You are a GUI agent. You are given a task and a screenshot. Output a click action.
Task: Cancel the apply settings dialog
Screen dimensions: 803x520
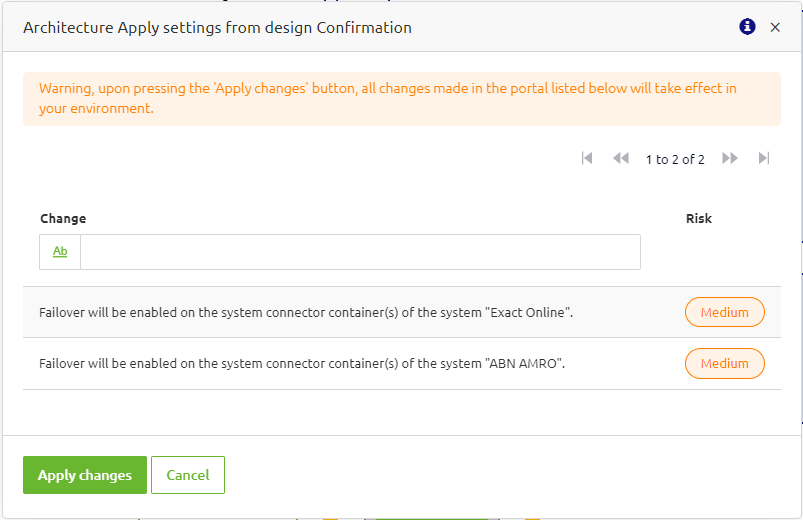tap(188, 475)
